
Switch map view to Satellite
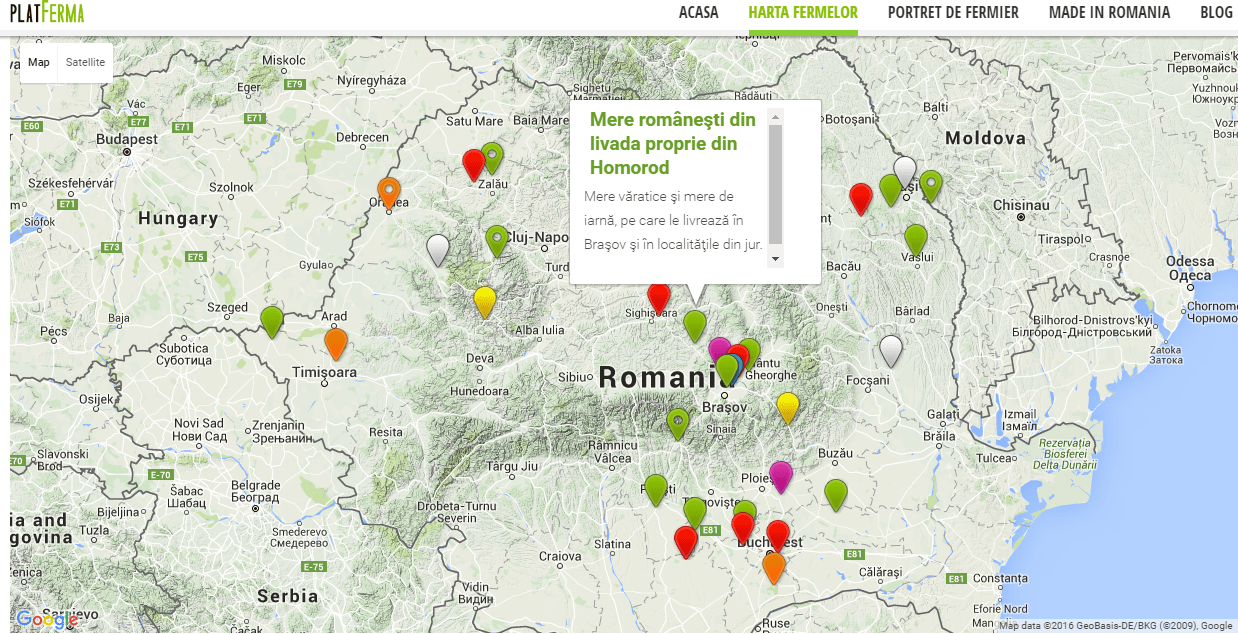pyautogui.click(x=85, y=62)
